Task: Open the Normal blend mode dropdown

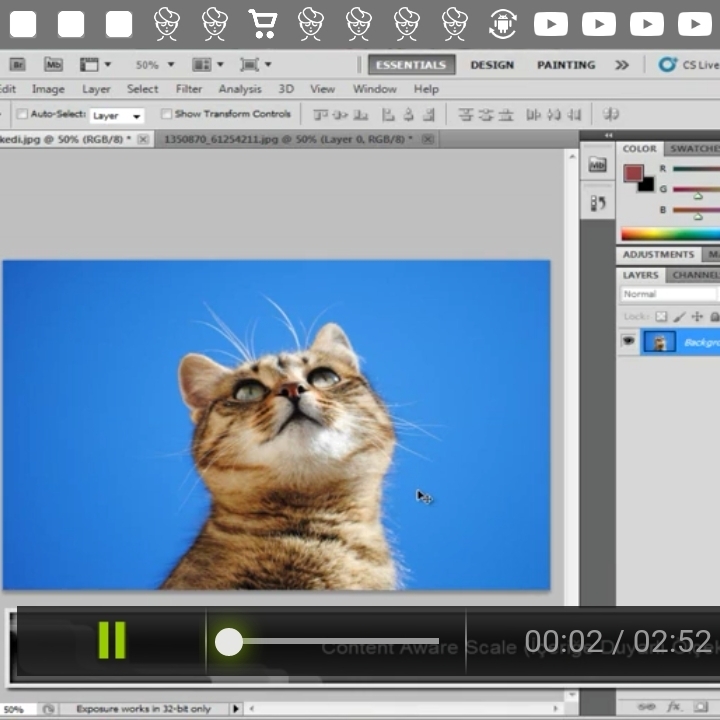Action: point(669,294)
